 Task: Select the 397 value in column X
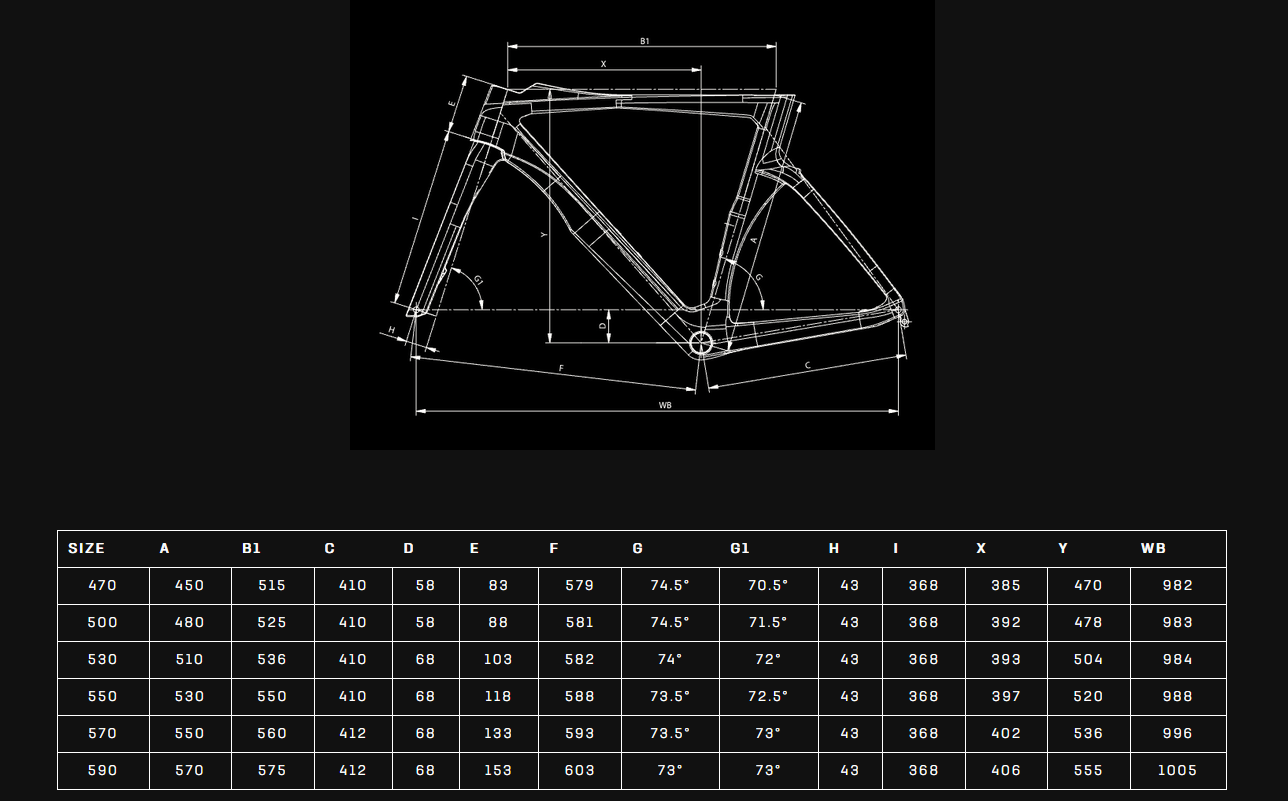pos(1006,696)
